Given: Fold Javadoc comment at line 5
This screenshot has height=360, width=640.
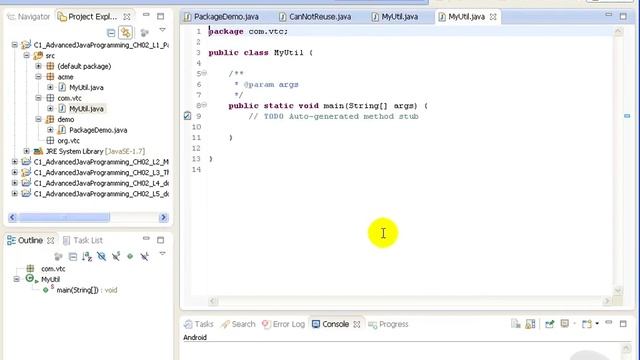Looking at the screenshot, I should pos(204,73).
